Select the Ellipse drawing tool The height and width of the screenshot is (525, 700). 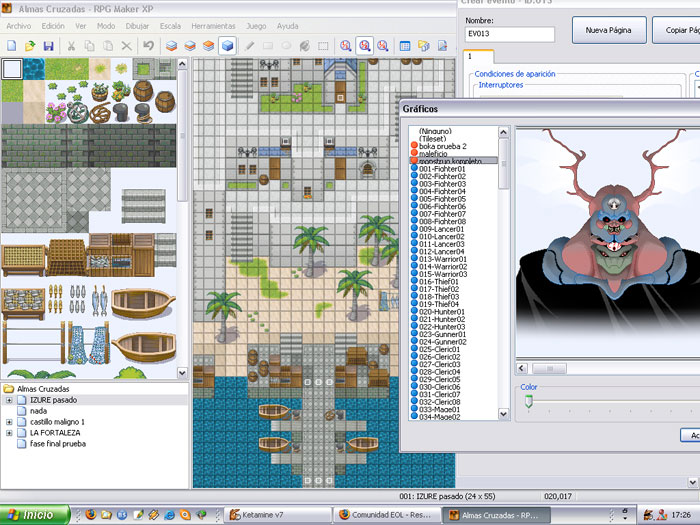[x=287, y=46]
